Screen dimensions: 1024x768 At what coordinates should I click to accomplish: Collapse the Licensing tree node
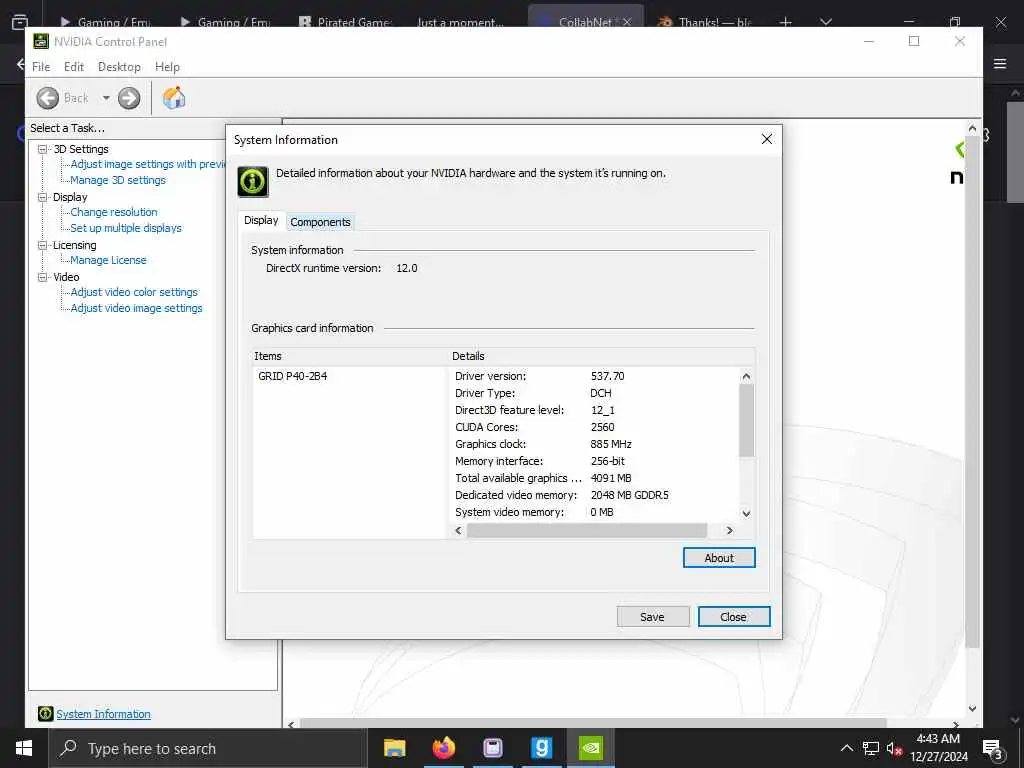pyautogui.click(x=43, y=245)
